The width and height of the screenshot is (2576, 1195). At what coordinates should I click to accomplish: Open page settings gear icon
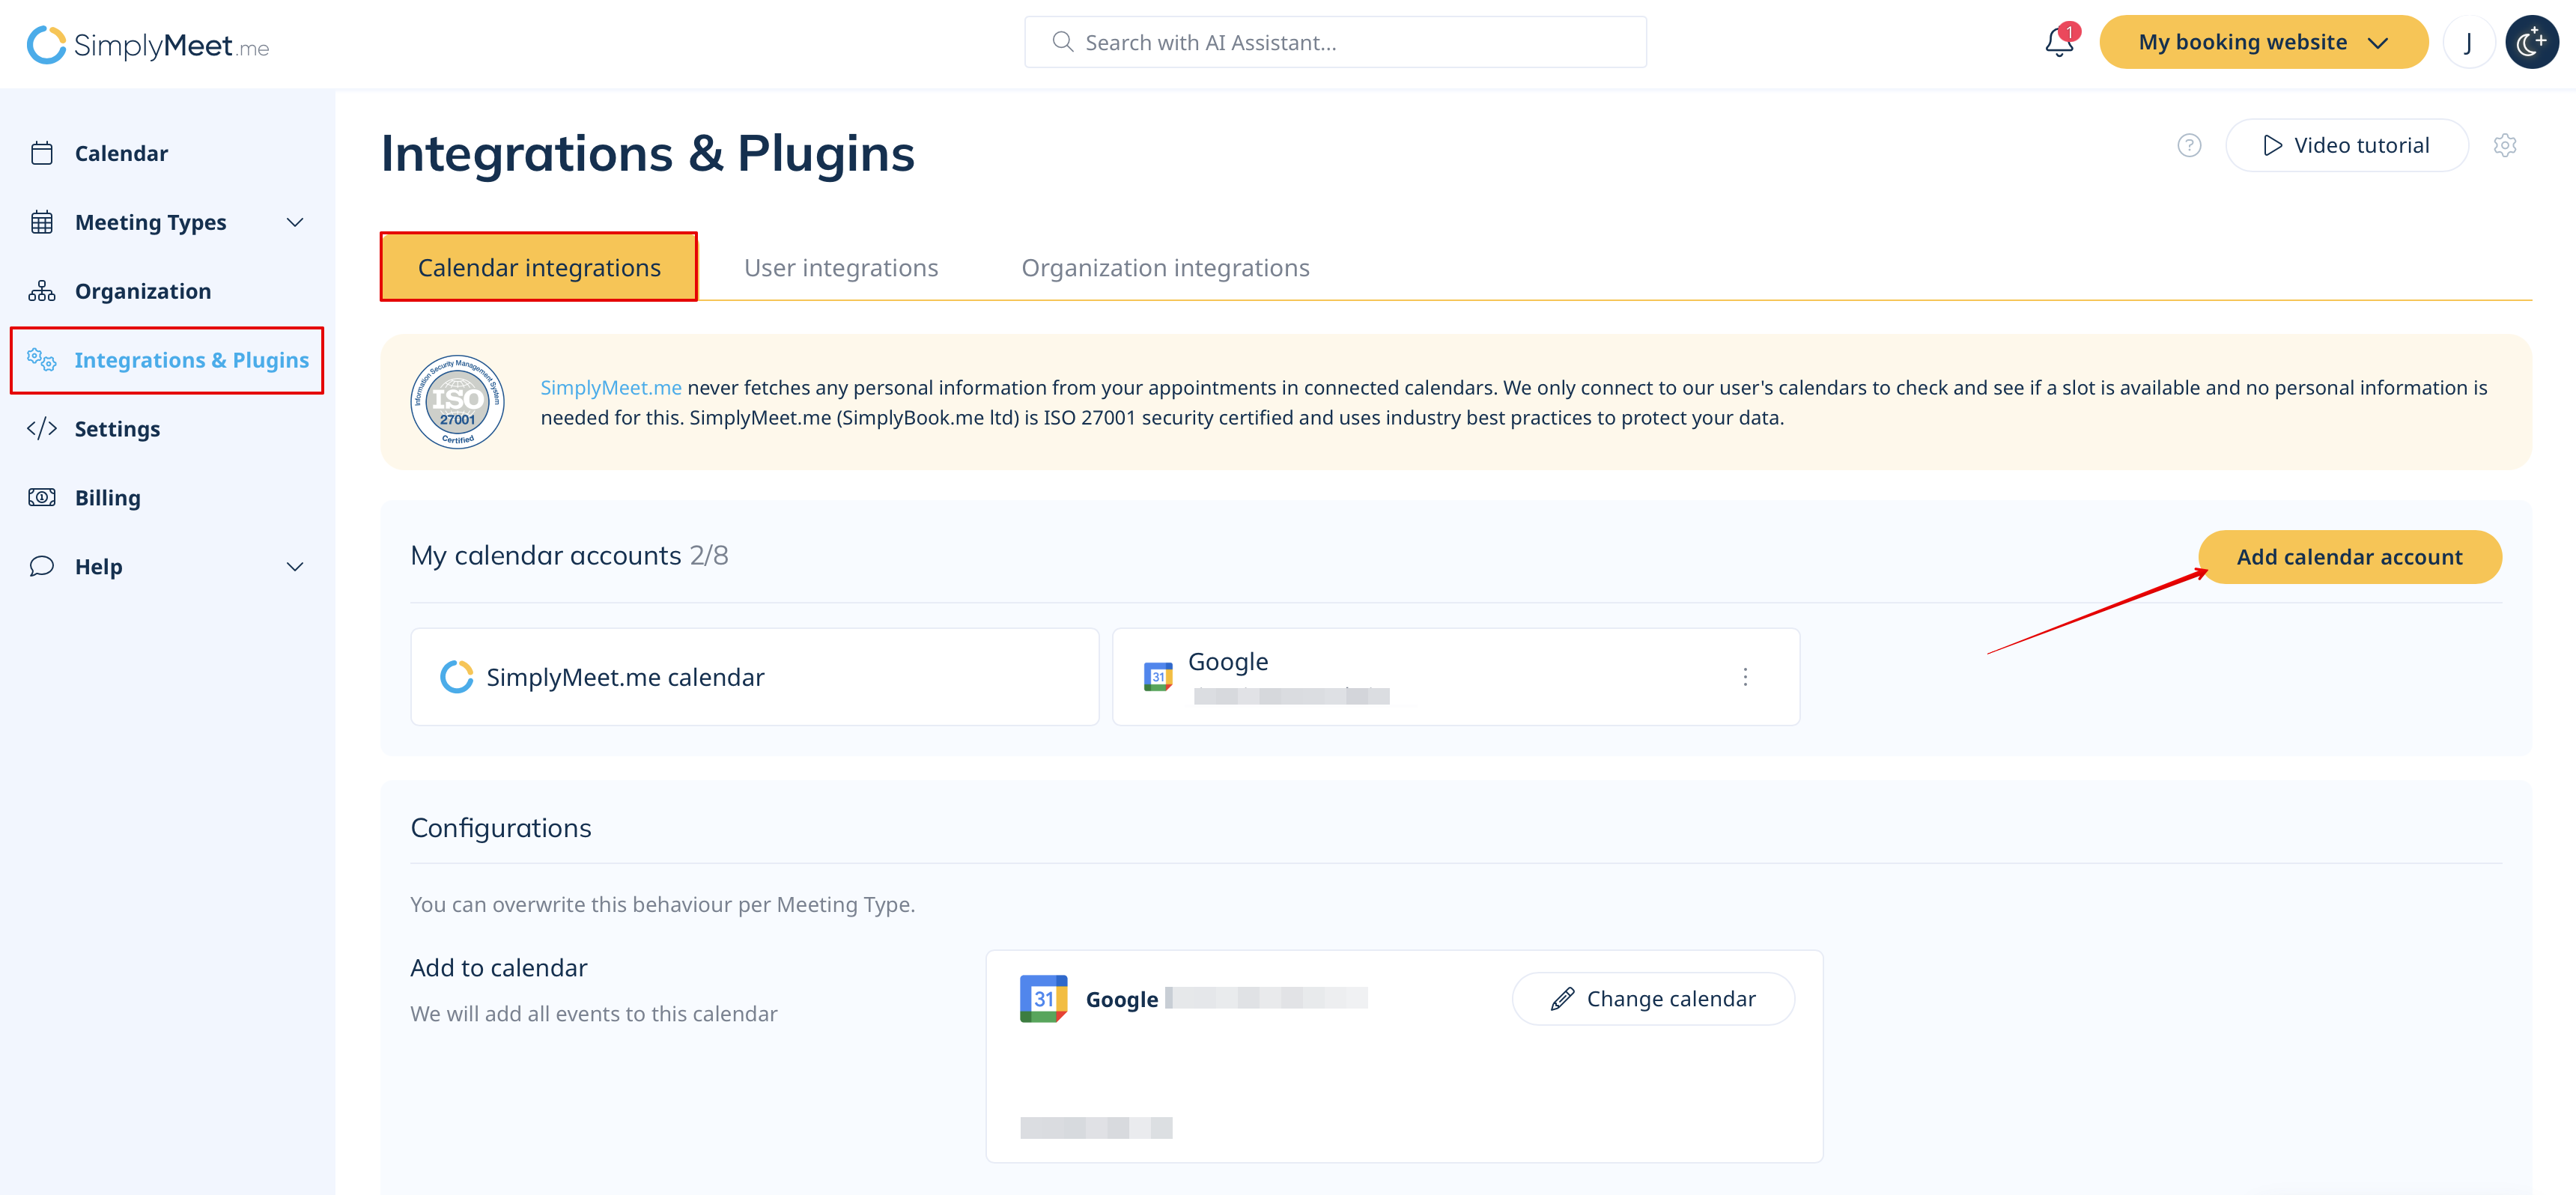2503,146
